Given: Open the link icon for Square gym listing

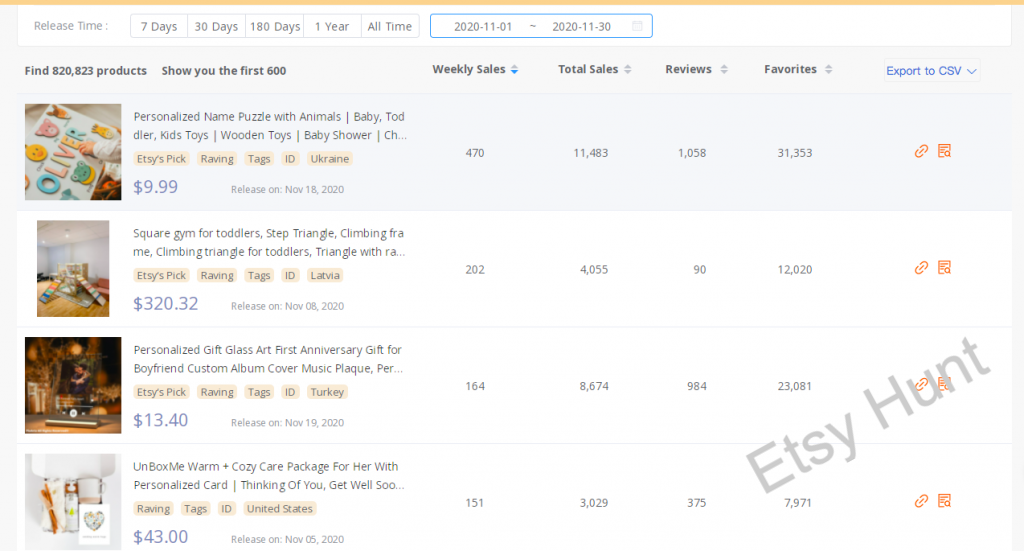Looking at the screenshot, I should pyautogui.click(x=922, y=268).
